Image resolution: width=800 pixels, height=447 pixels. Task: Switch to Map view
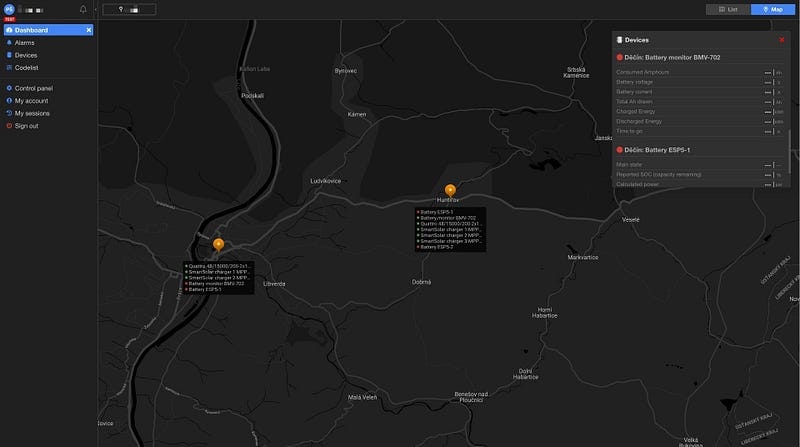[773, 9]
